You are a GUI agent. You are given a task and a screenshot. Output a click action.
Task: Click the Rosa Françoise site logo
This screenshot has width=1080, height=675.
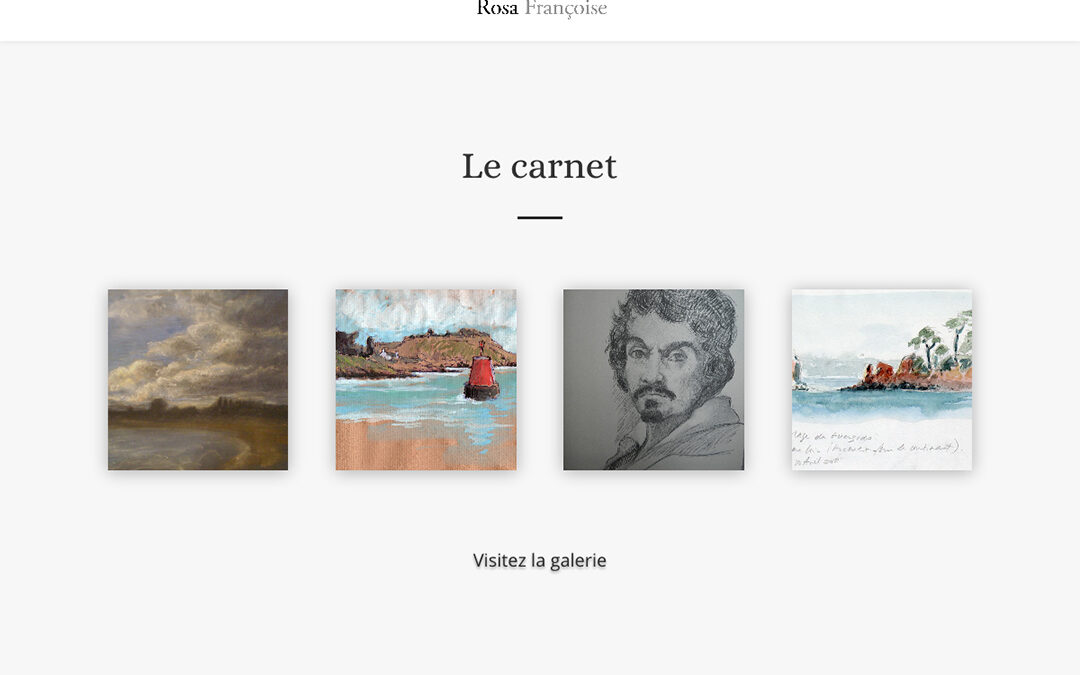coord(541,9)
